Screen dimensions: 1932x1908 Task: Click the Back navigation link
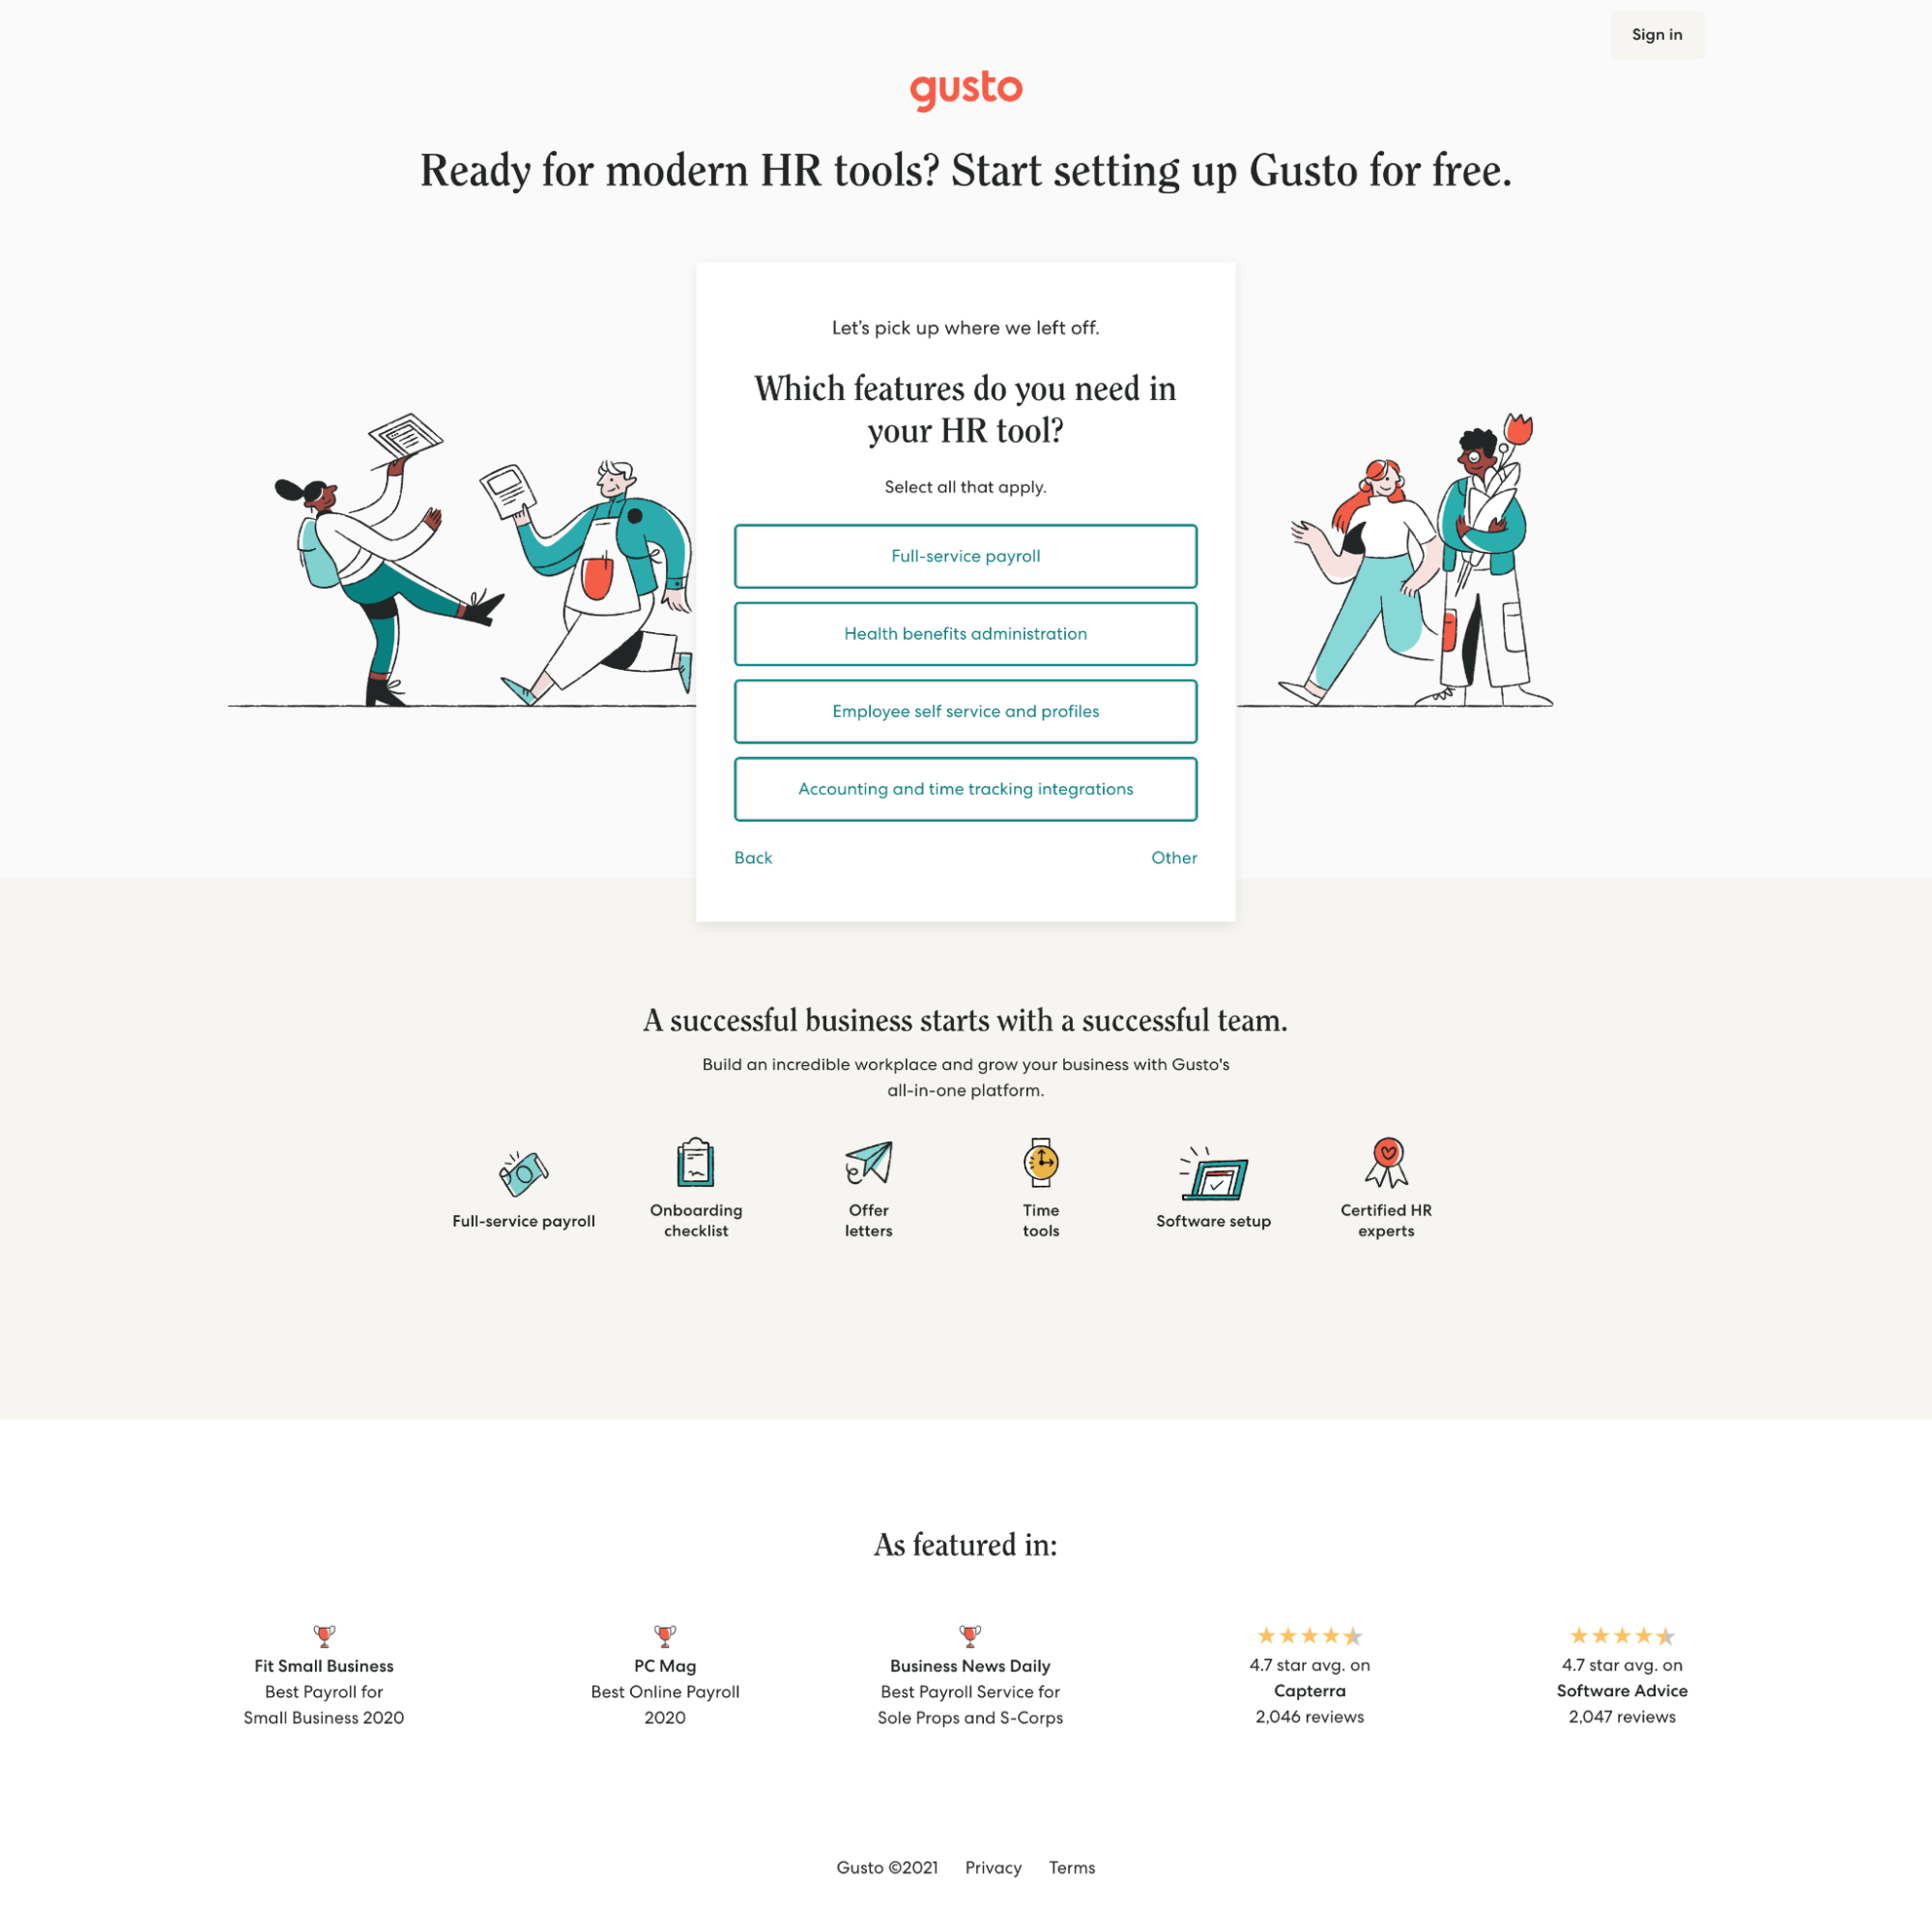(753, 858)
